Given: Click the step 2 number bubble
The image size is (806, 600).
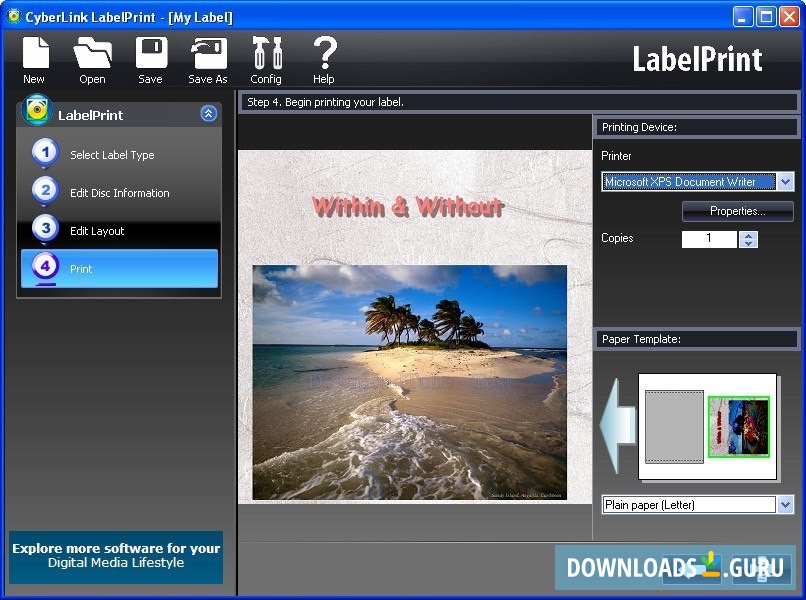Looking at the screenshot, I should (45, 191).
